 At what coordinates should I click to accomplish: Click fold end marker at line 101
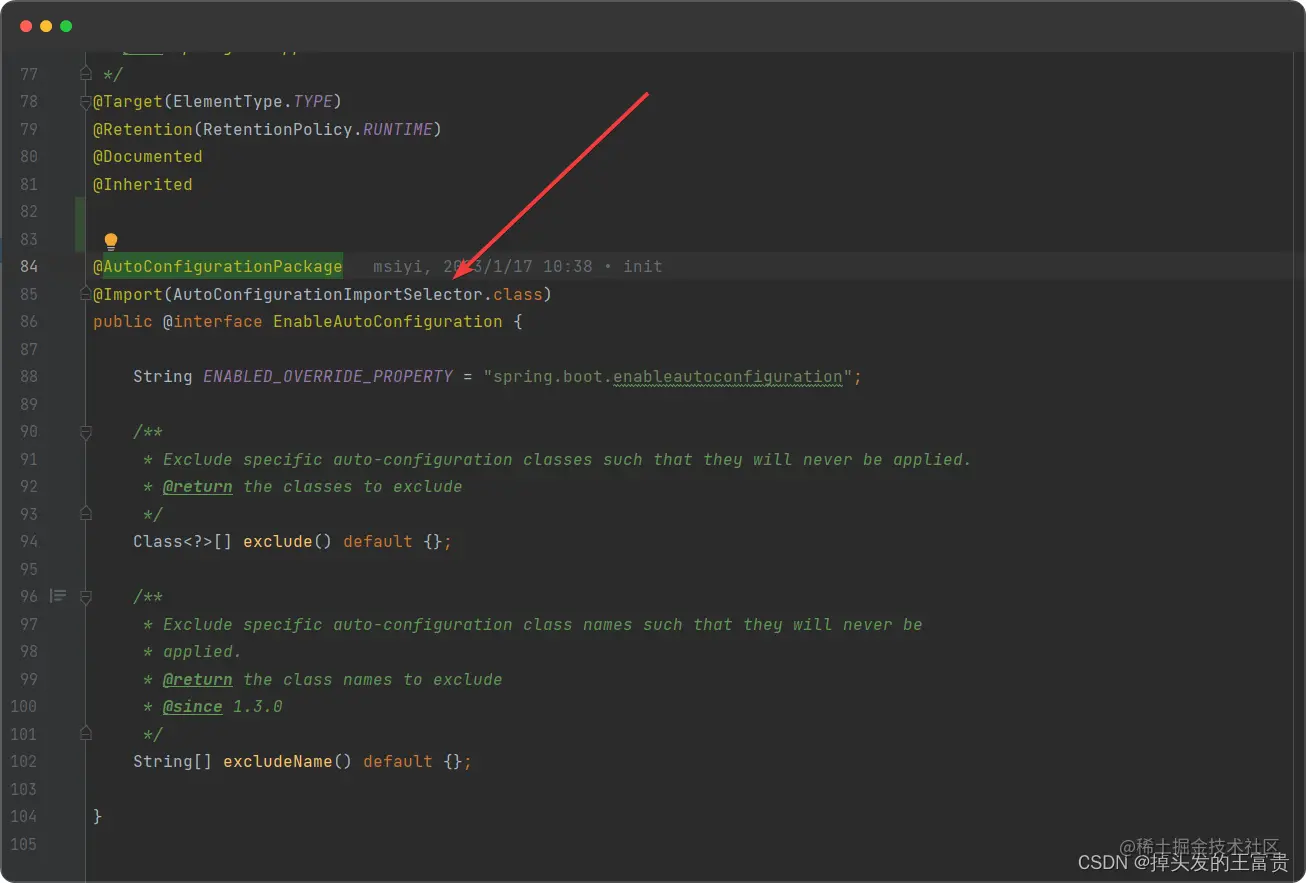(x=86, y=734)
